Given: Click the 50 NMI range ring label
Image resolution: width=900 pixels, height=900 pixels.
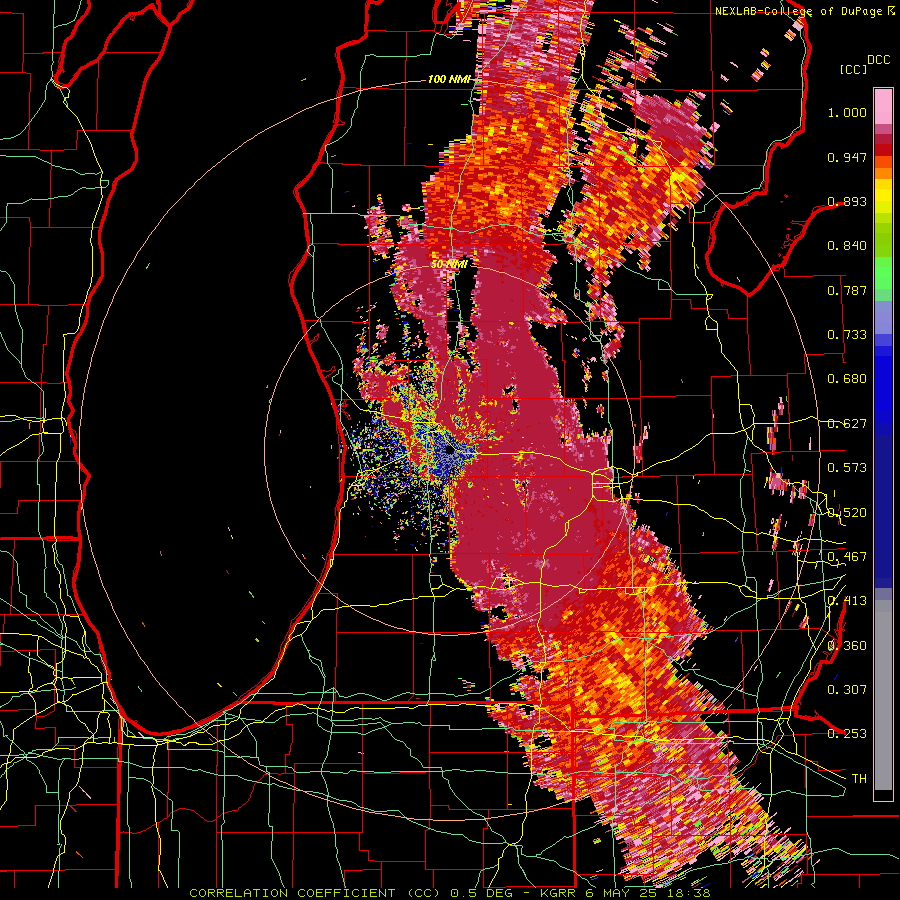Looking at the screenshot, I should [449, 265].
